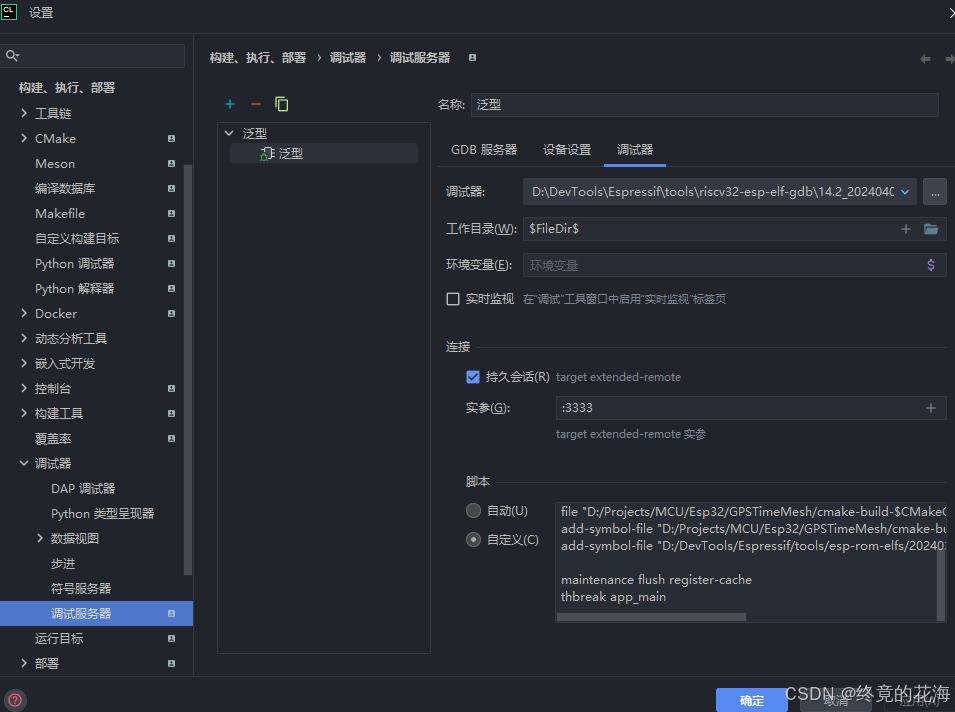Select the 泛型 server item in list
This screenshot has height=712, width=955.
tap(324, 153)
